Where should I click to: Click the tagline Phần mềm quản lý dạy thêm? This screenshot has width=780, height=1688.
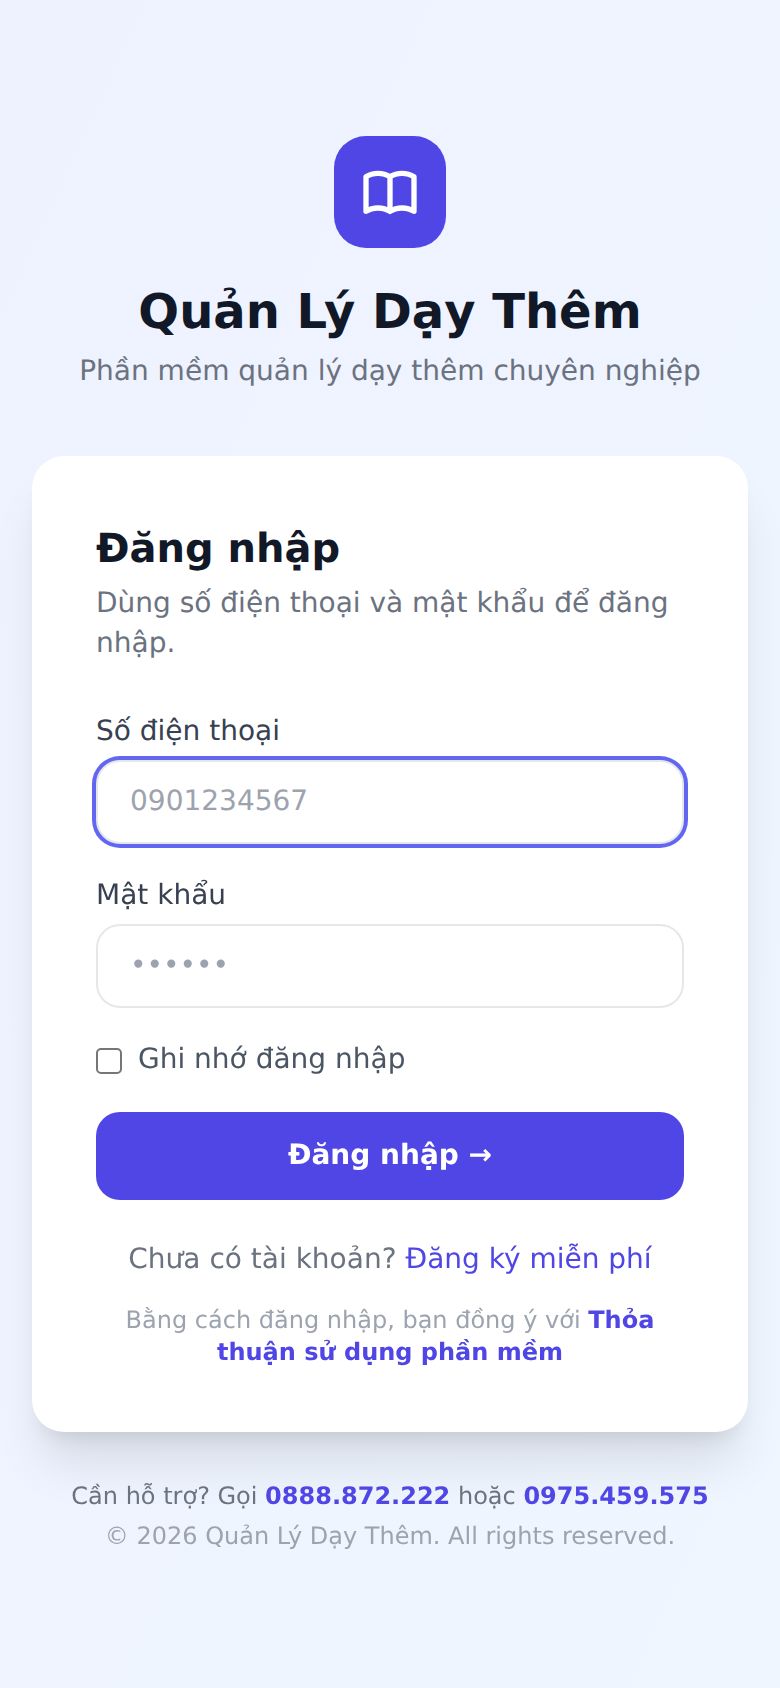(390, 370)
